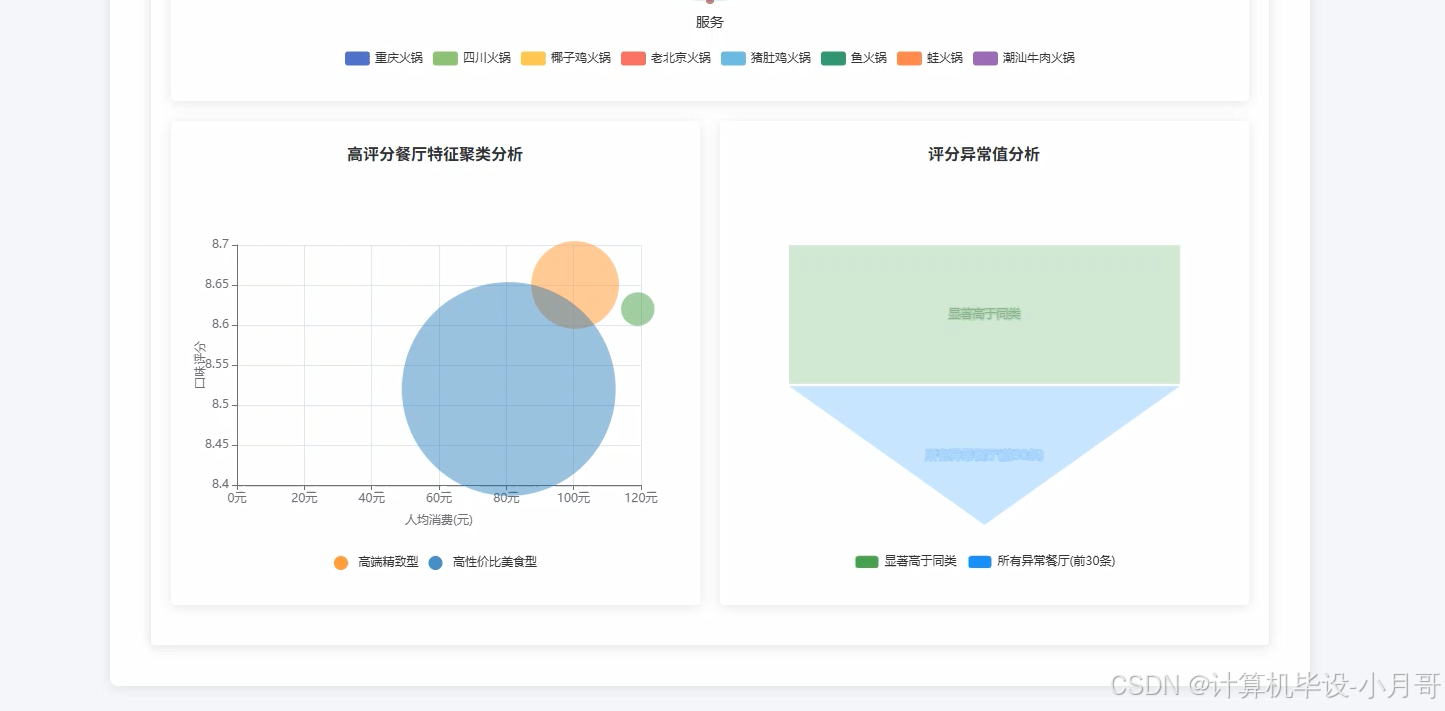Viewport: 1445px width, 711px height.
Task: Toggle the 鱼火锅 legend item
Action: [x=854, y=58]
